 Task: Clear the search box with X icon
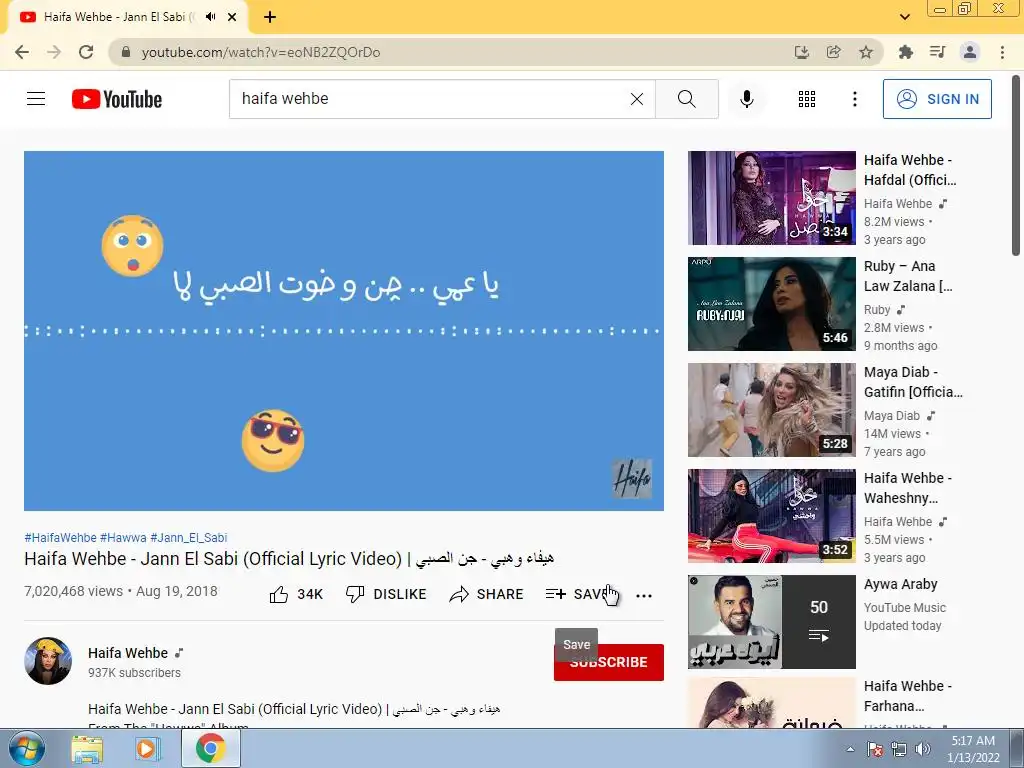(637, 99)
